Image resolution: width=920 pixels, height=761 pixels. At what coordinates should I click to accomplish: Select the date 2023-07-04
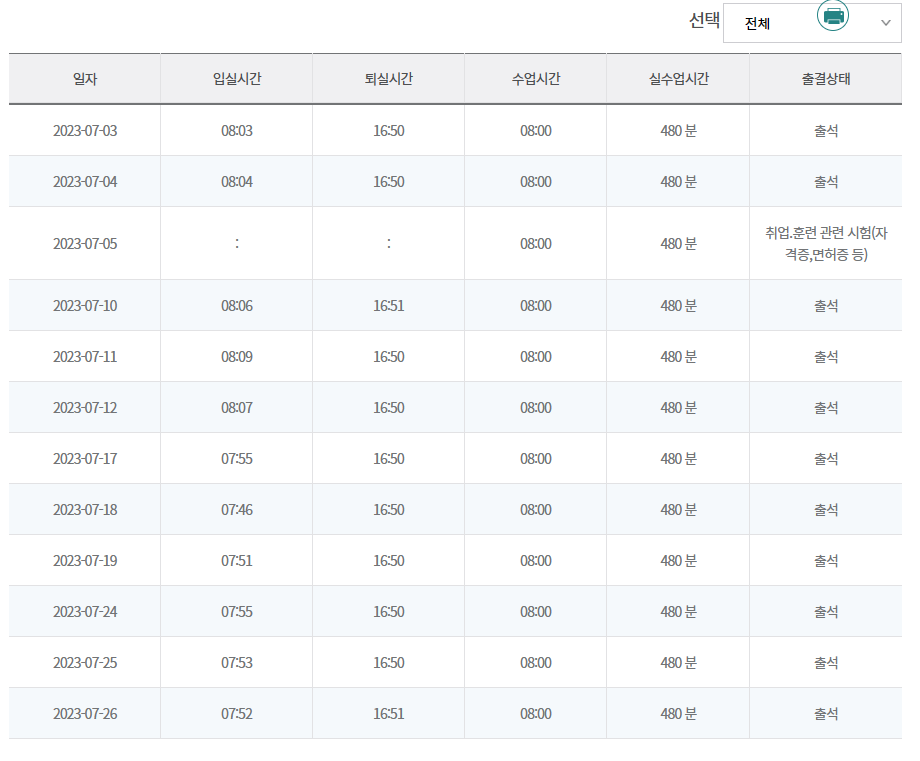point(85,181)
